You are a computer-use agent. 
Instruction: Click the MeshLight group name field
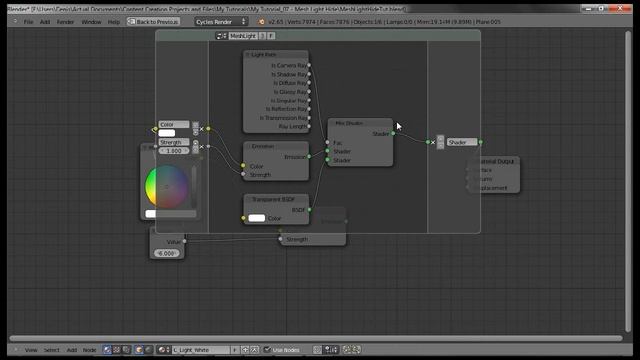[x=243, y=36]
